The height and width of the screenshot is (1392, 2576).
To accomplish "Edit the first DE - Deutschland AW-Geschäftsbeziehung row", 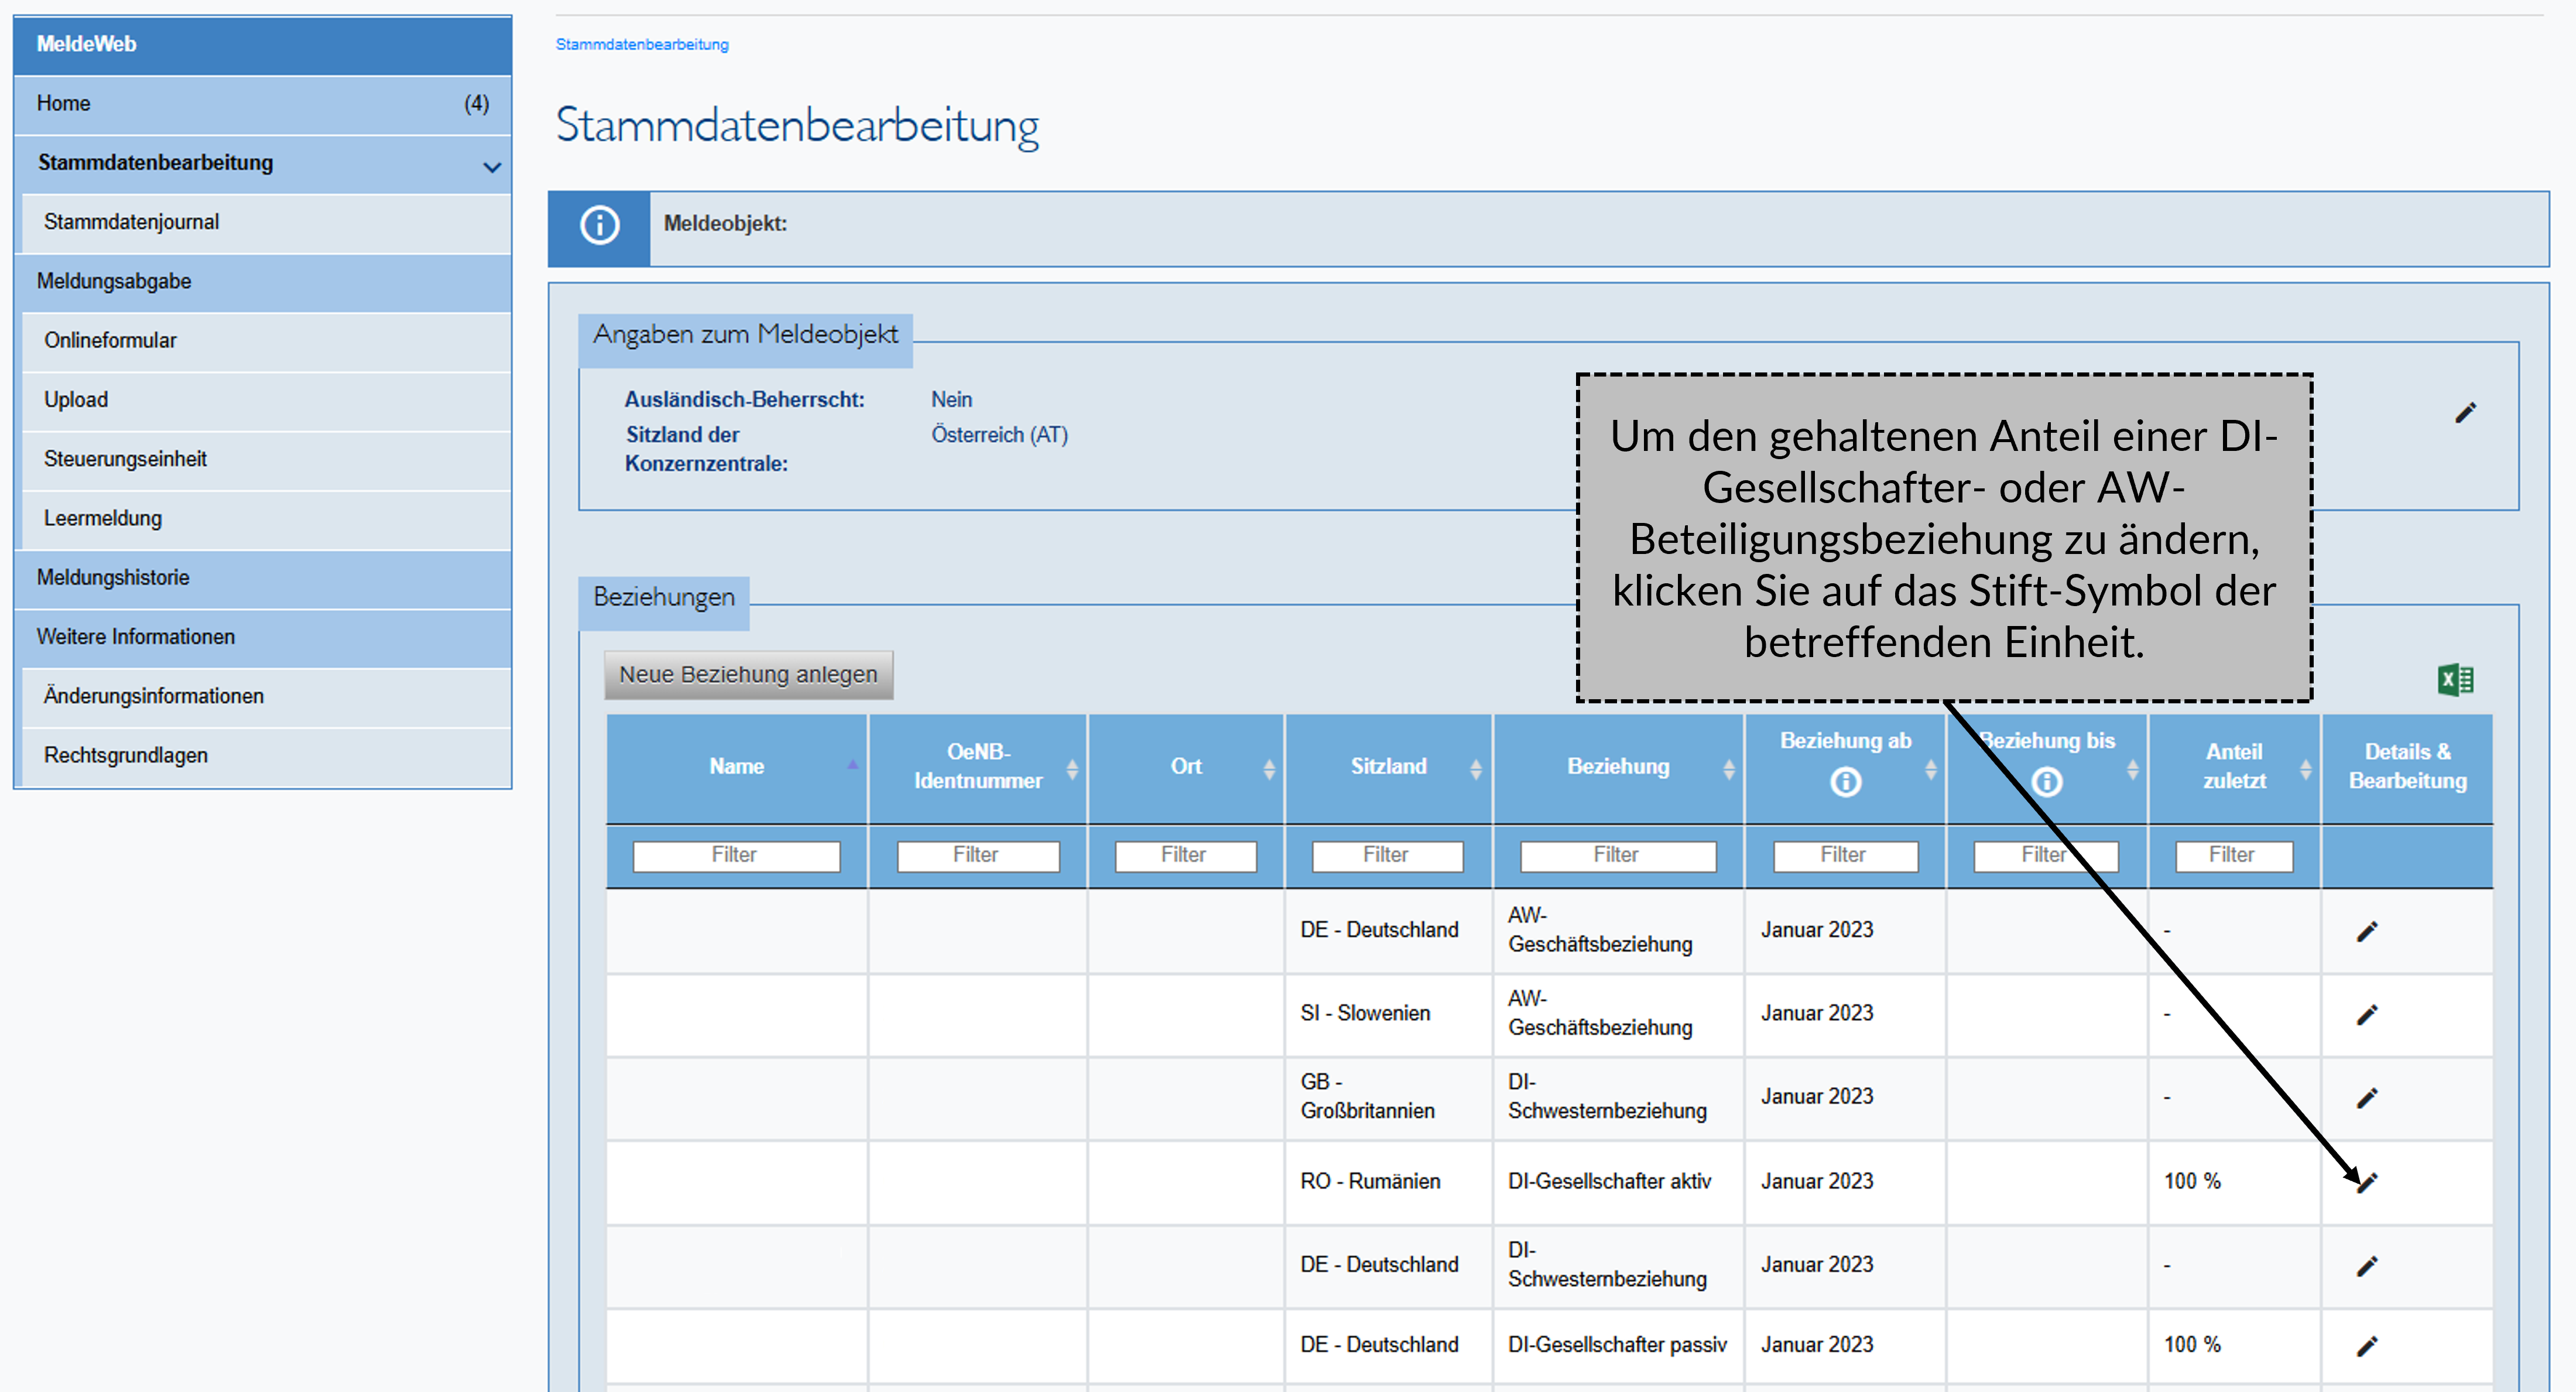I will pos(2367,930).
